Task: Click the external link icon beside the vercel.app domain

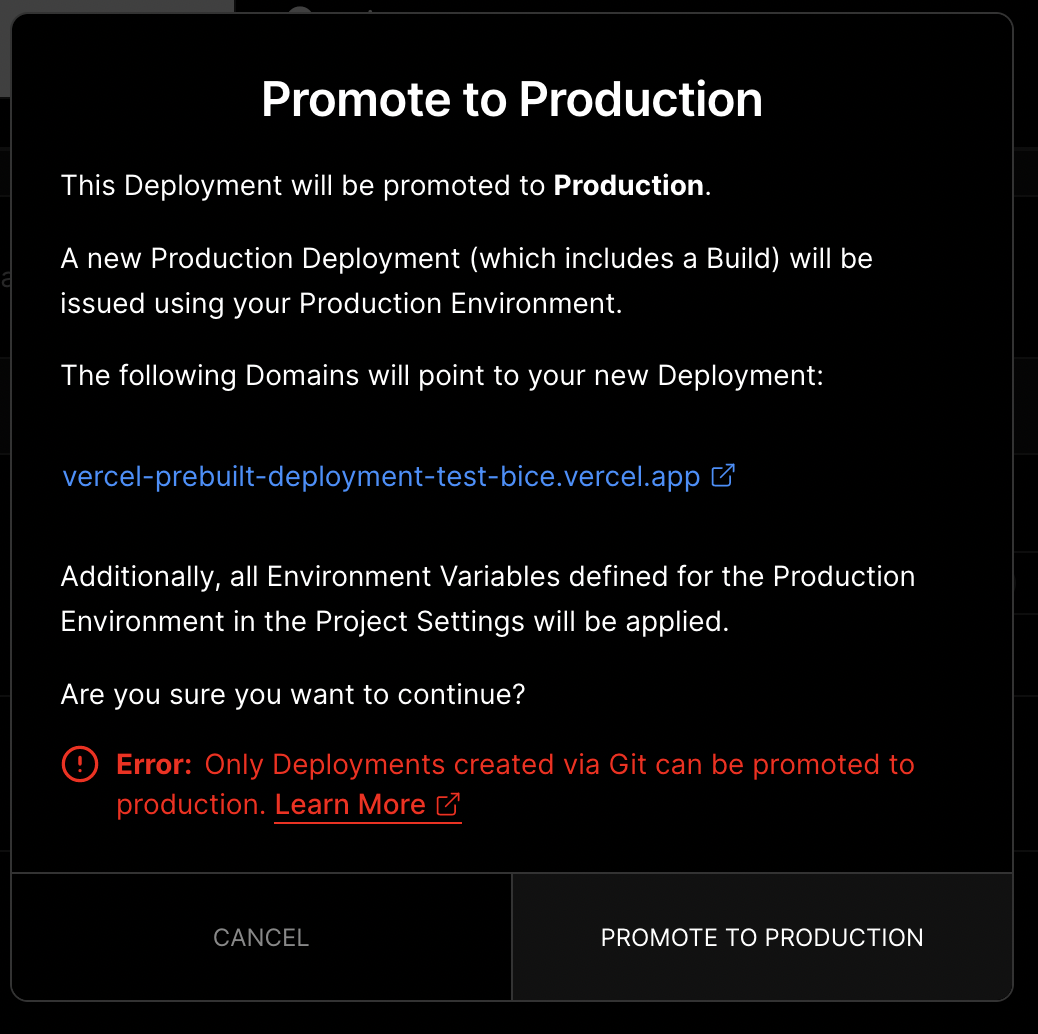Action: [723, 476]
